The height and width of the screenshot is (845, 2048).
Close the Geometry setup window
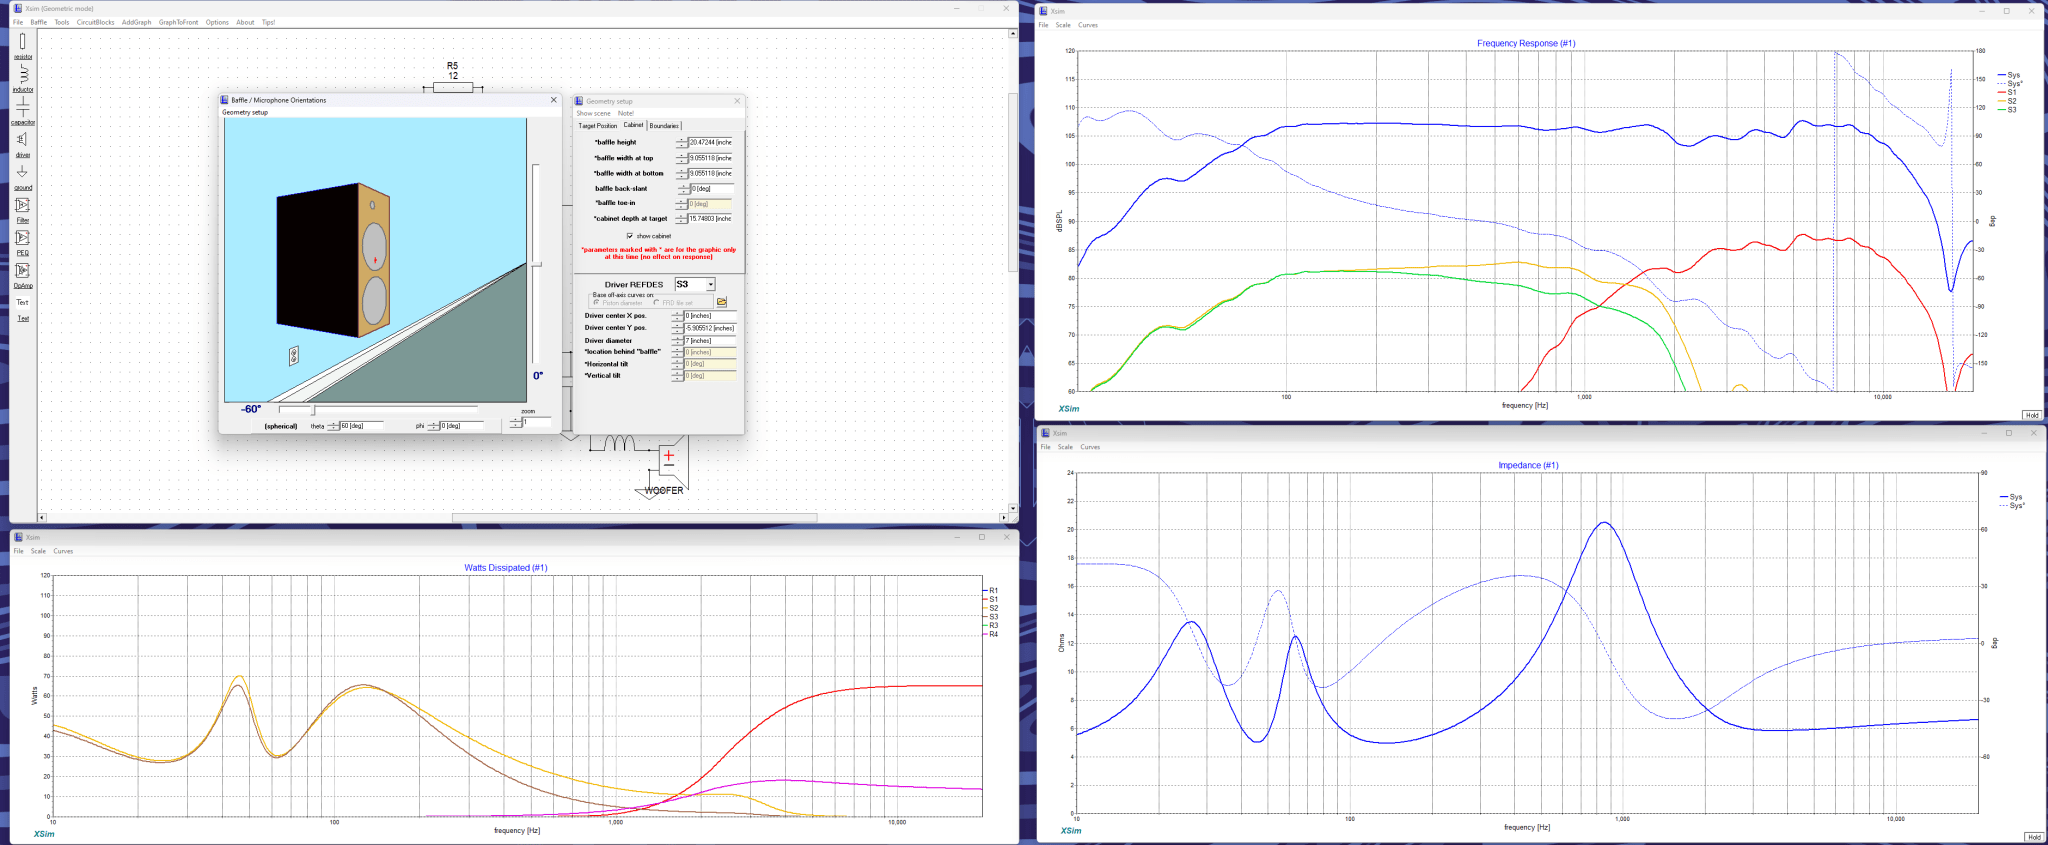(x=737, y=101)
